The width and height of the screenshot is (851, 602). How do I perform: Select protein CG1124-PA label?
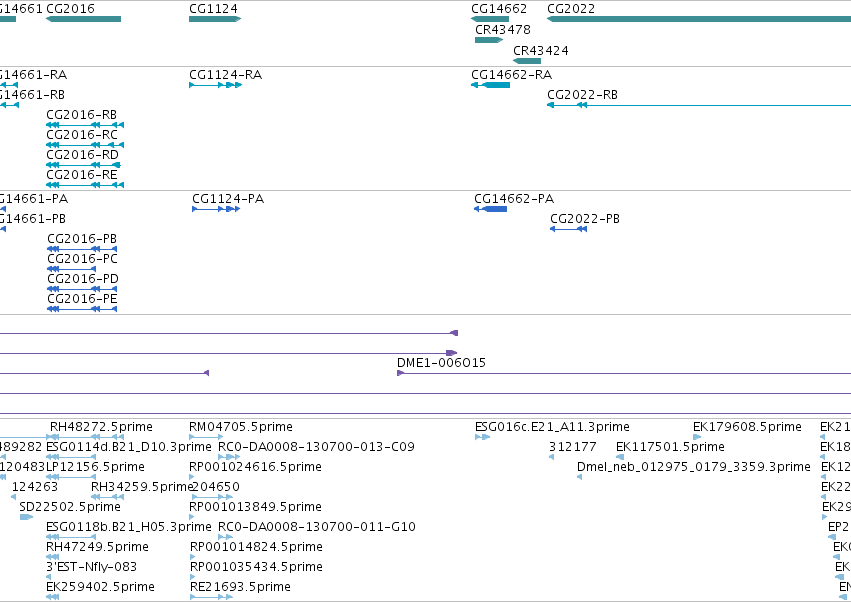[x=228, y=199]
